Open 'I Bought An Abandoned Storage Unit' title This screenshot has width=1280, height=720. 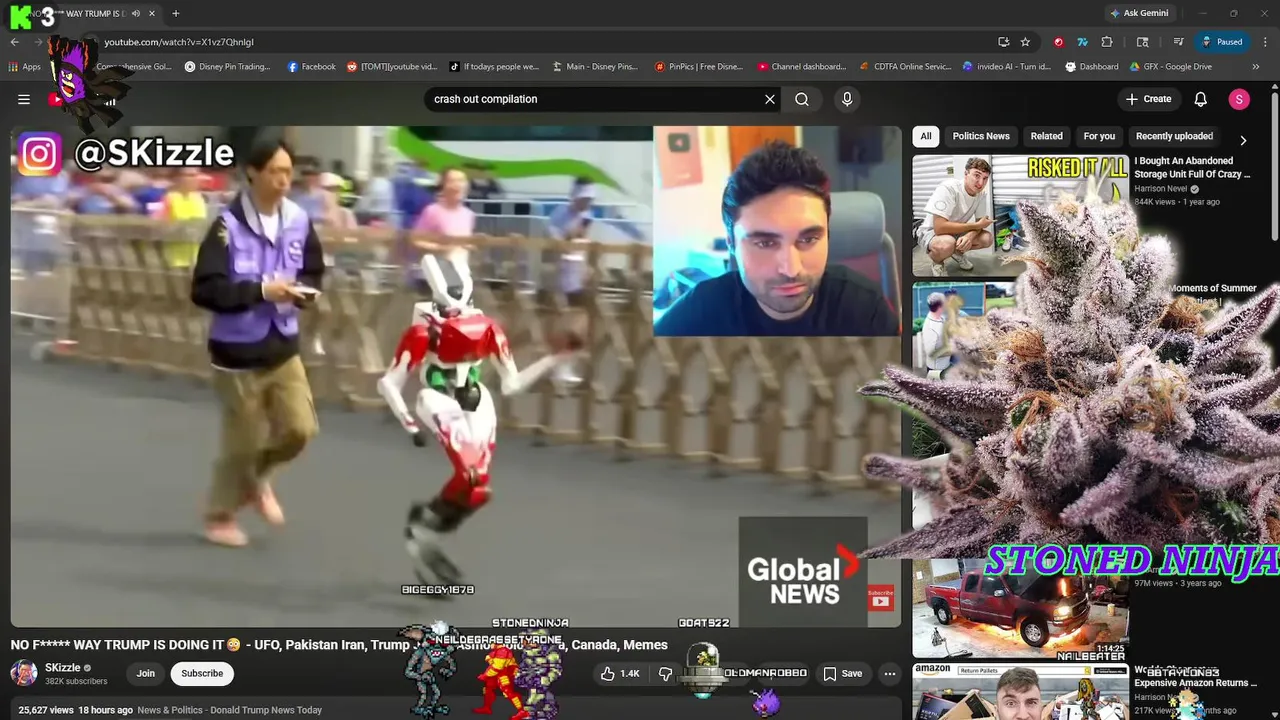1192,167
